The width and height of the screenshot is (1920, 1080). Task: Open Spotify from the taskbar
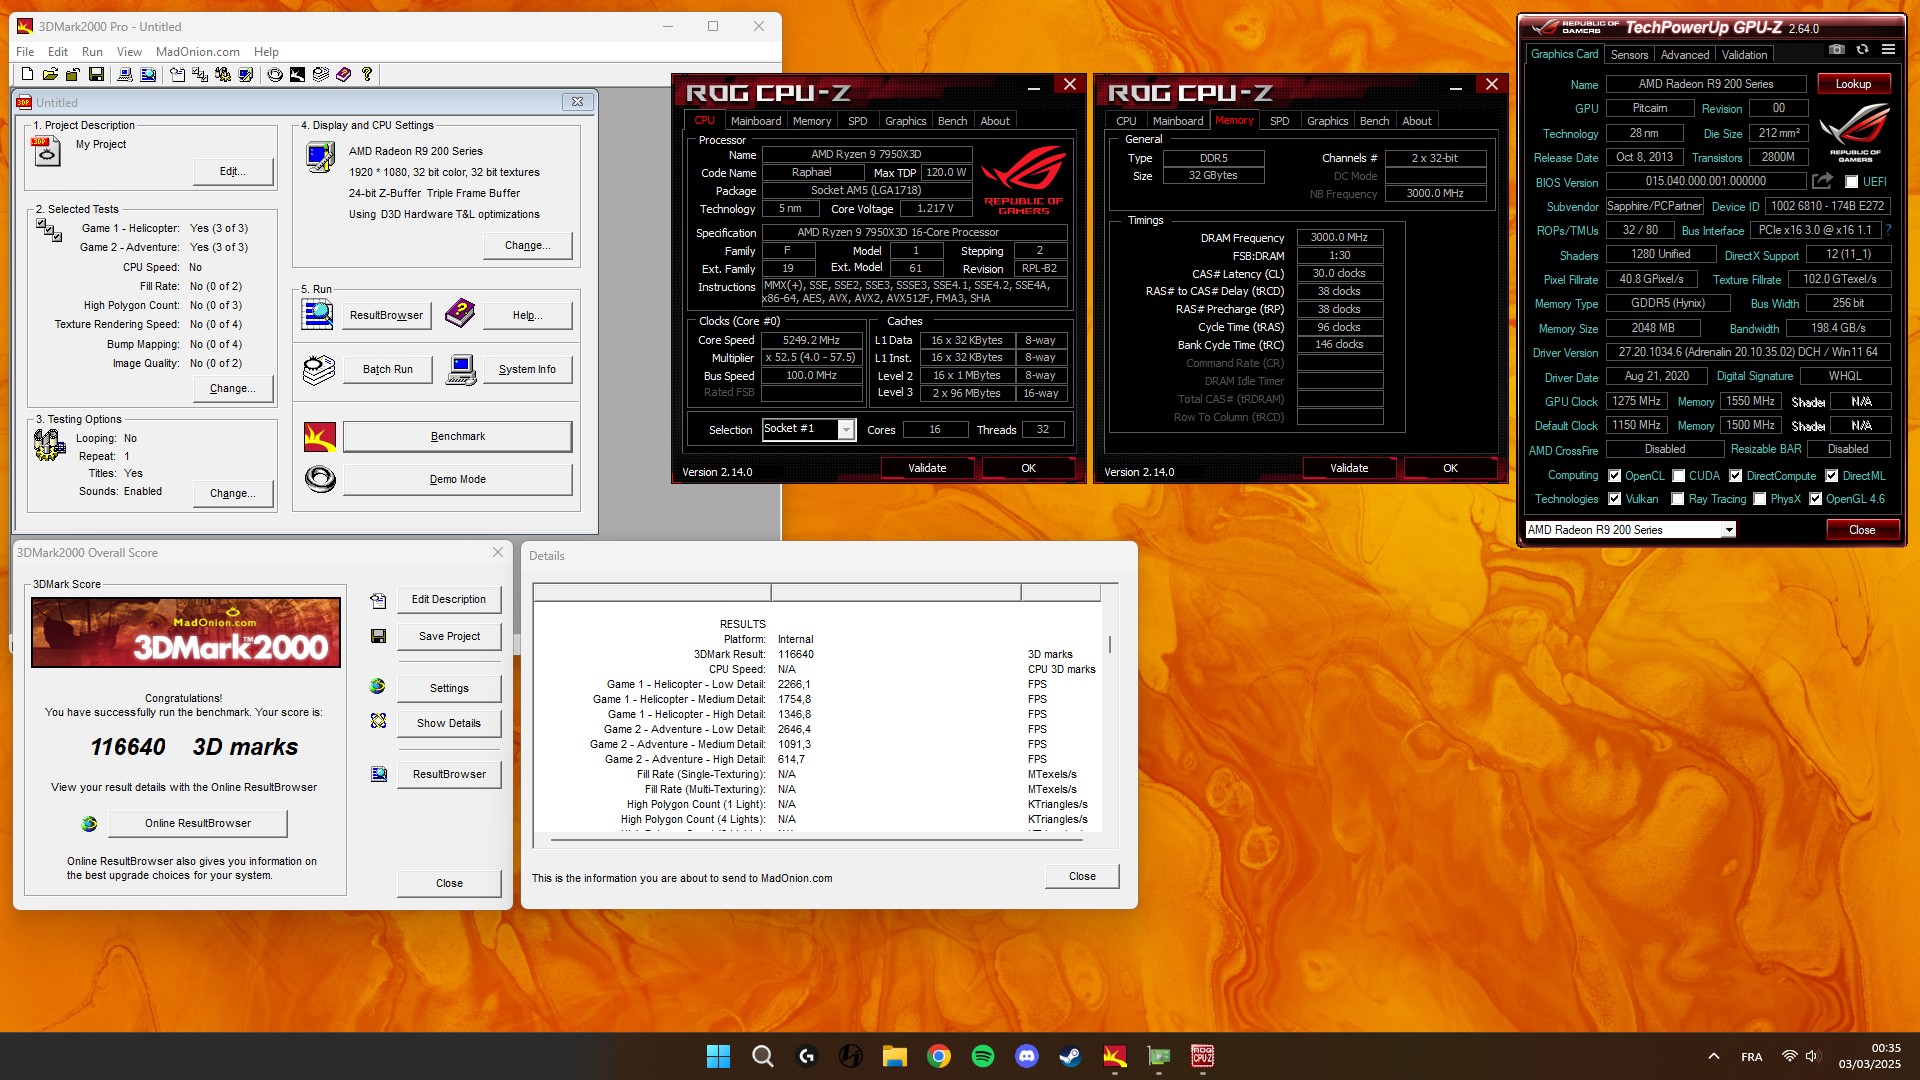pyautogui.click(x=983, y=1056)
